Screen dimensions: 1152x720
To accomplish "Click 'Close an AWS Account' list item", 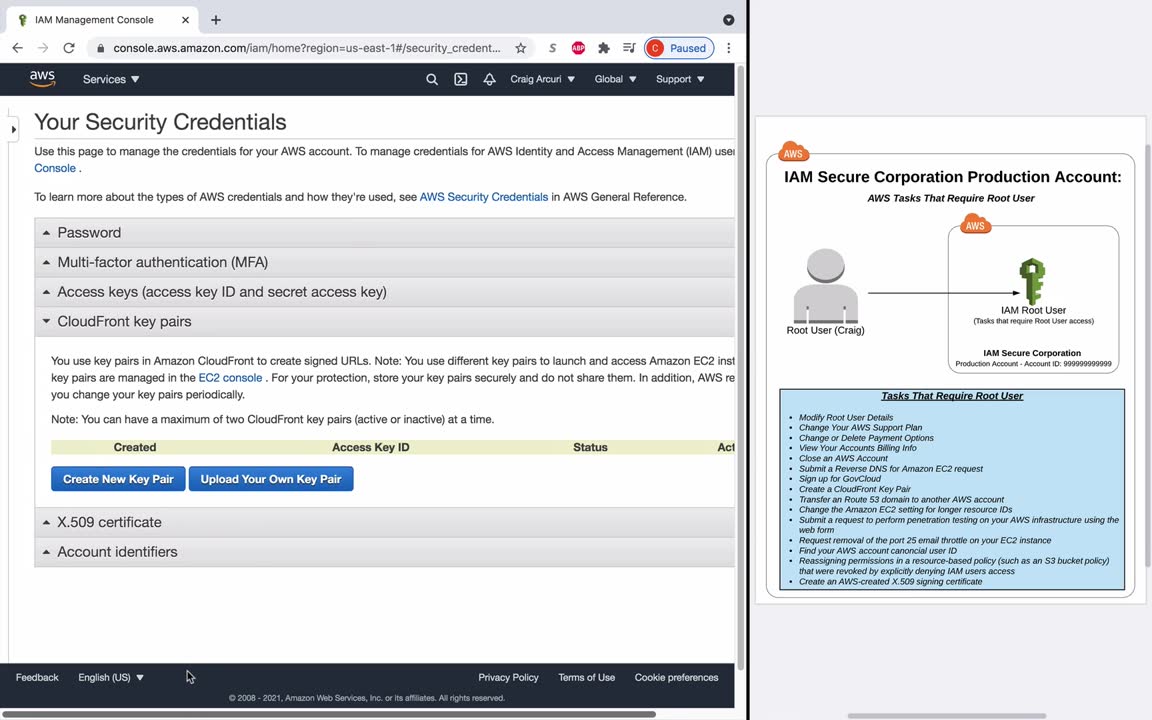I will (843, 458).
